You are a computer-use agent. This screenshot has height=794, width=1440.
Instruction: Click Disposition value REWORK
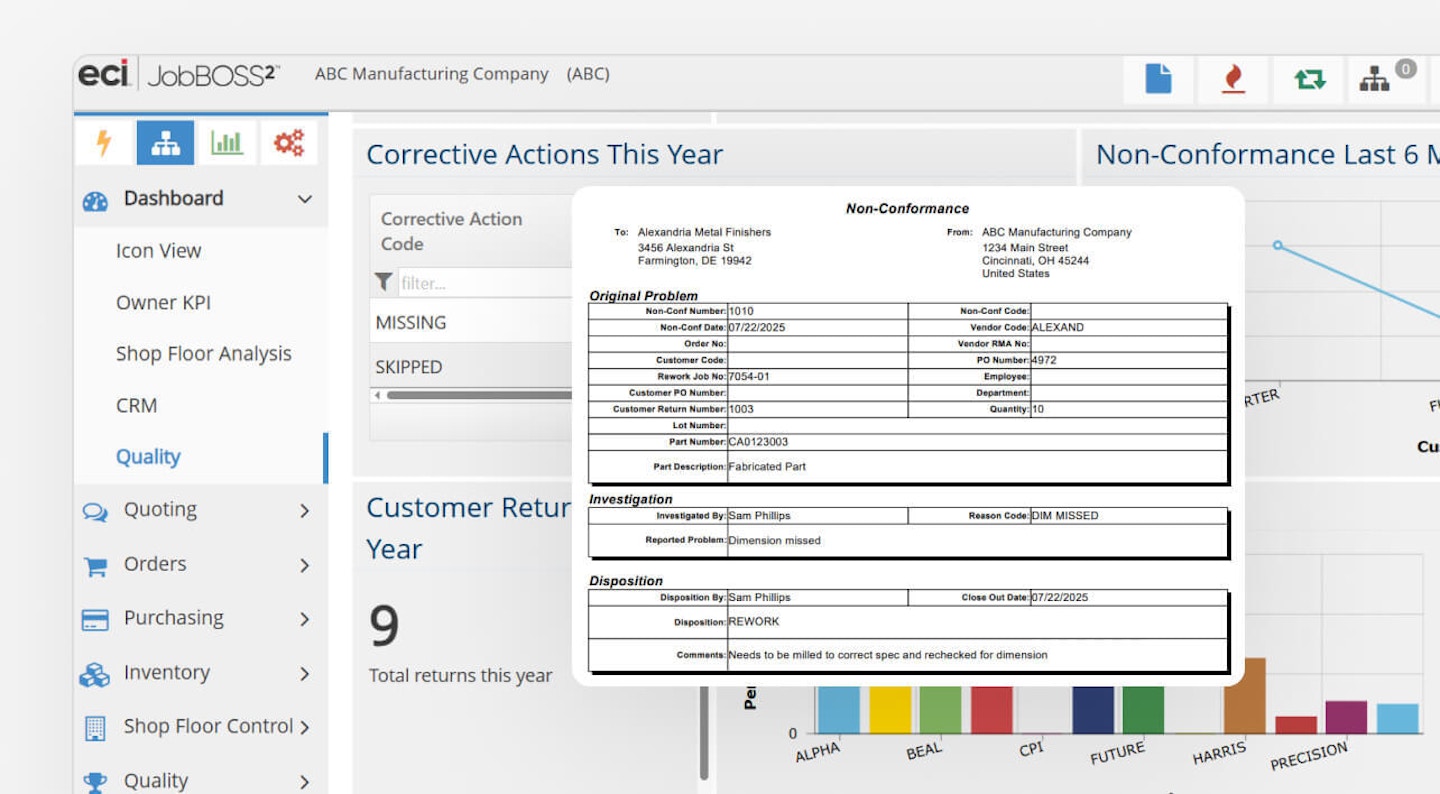754,621
